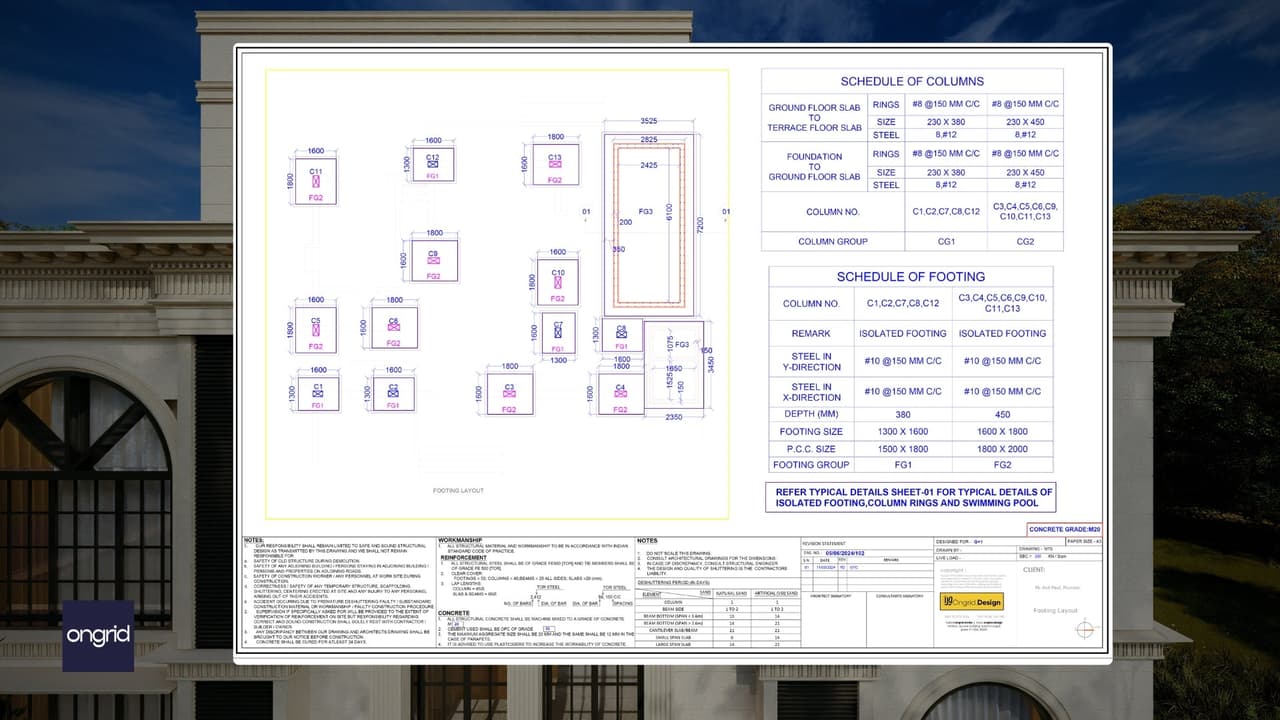Click the C11 column label in the plan
This screenshot has height=720, width=1280.
(x=316, y=172)
